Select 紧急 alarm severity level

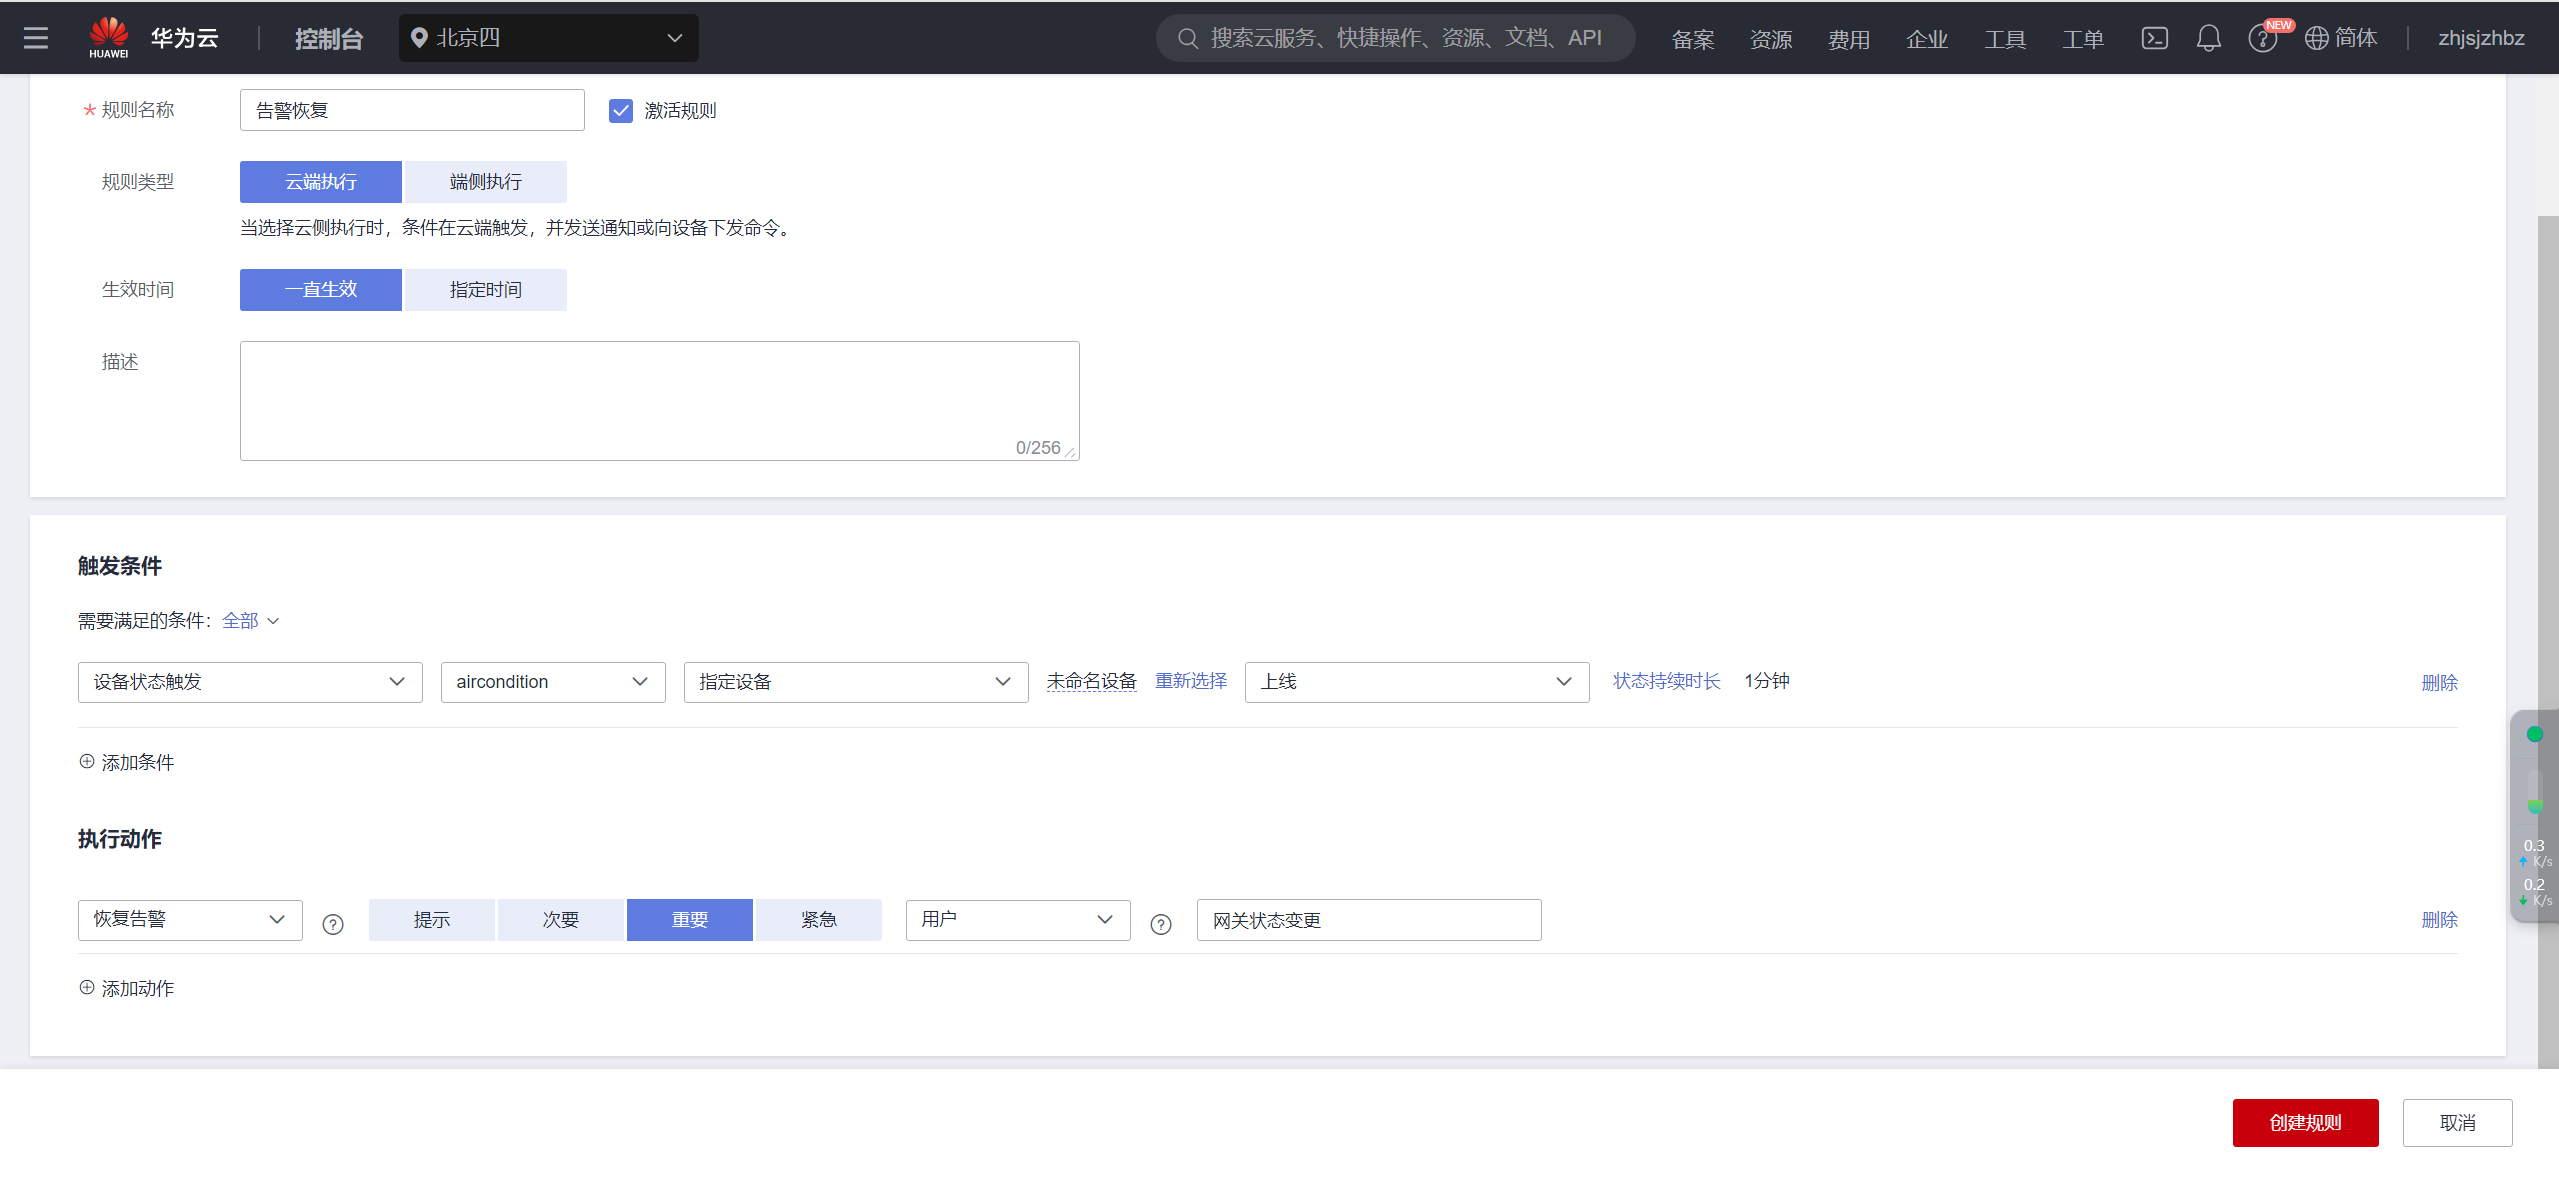(x=818, y=920)
